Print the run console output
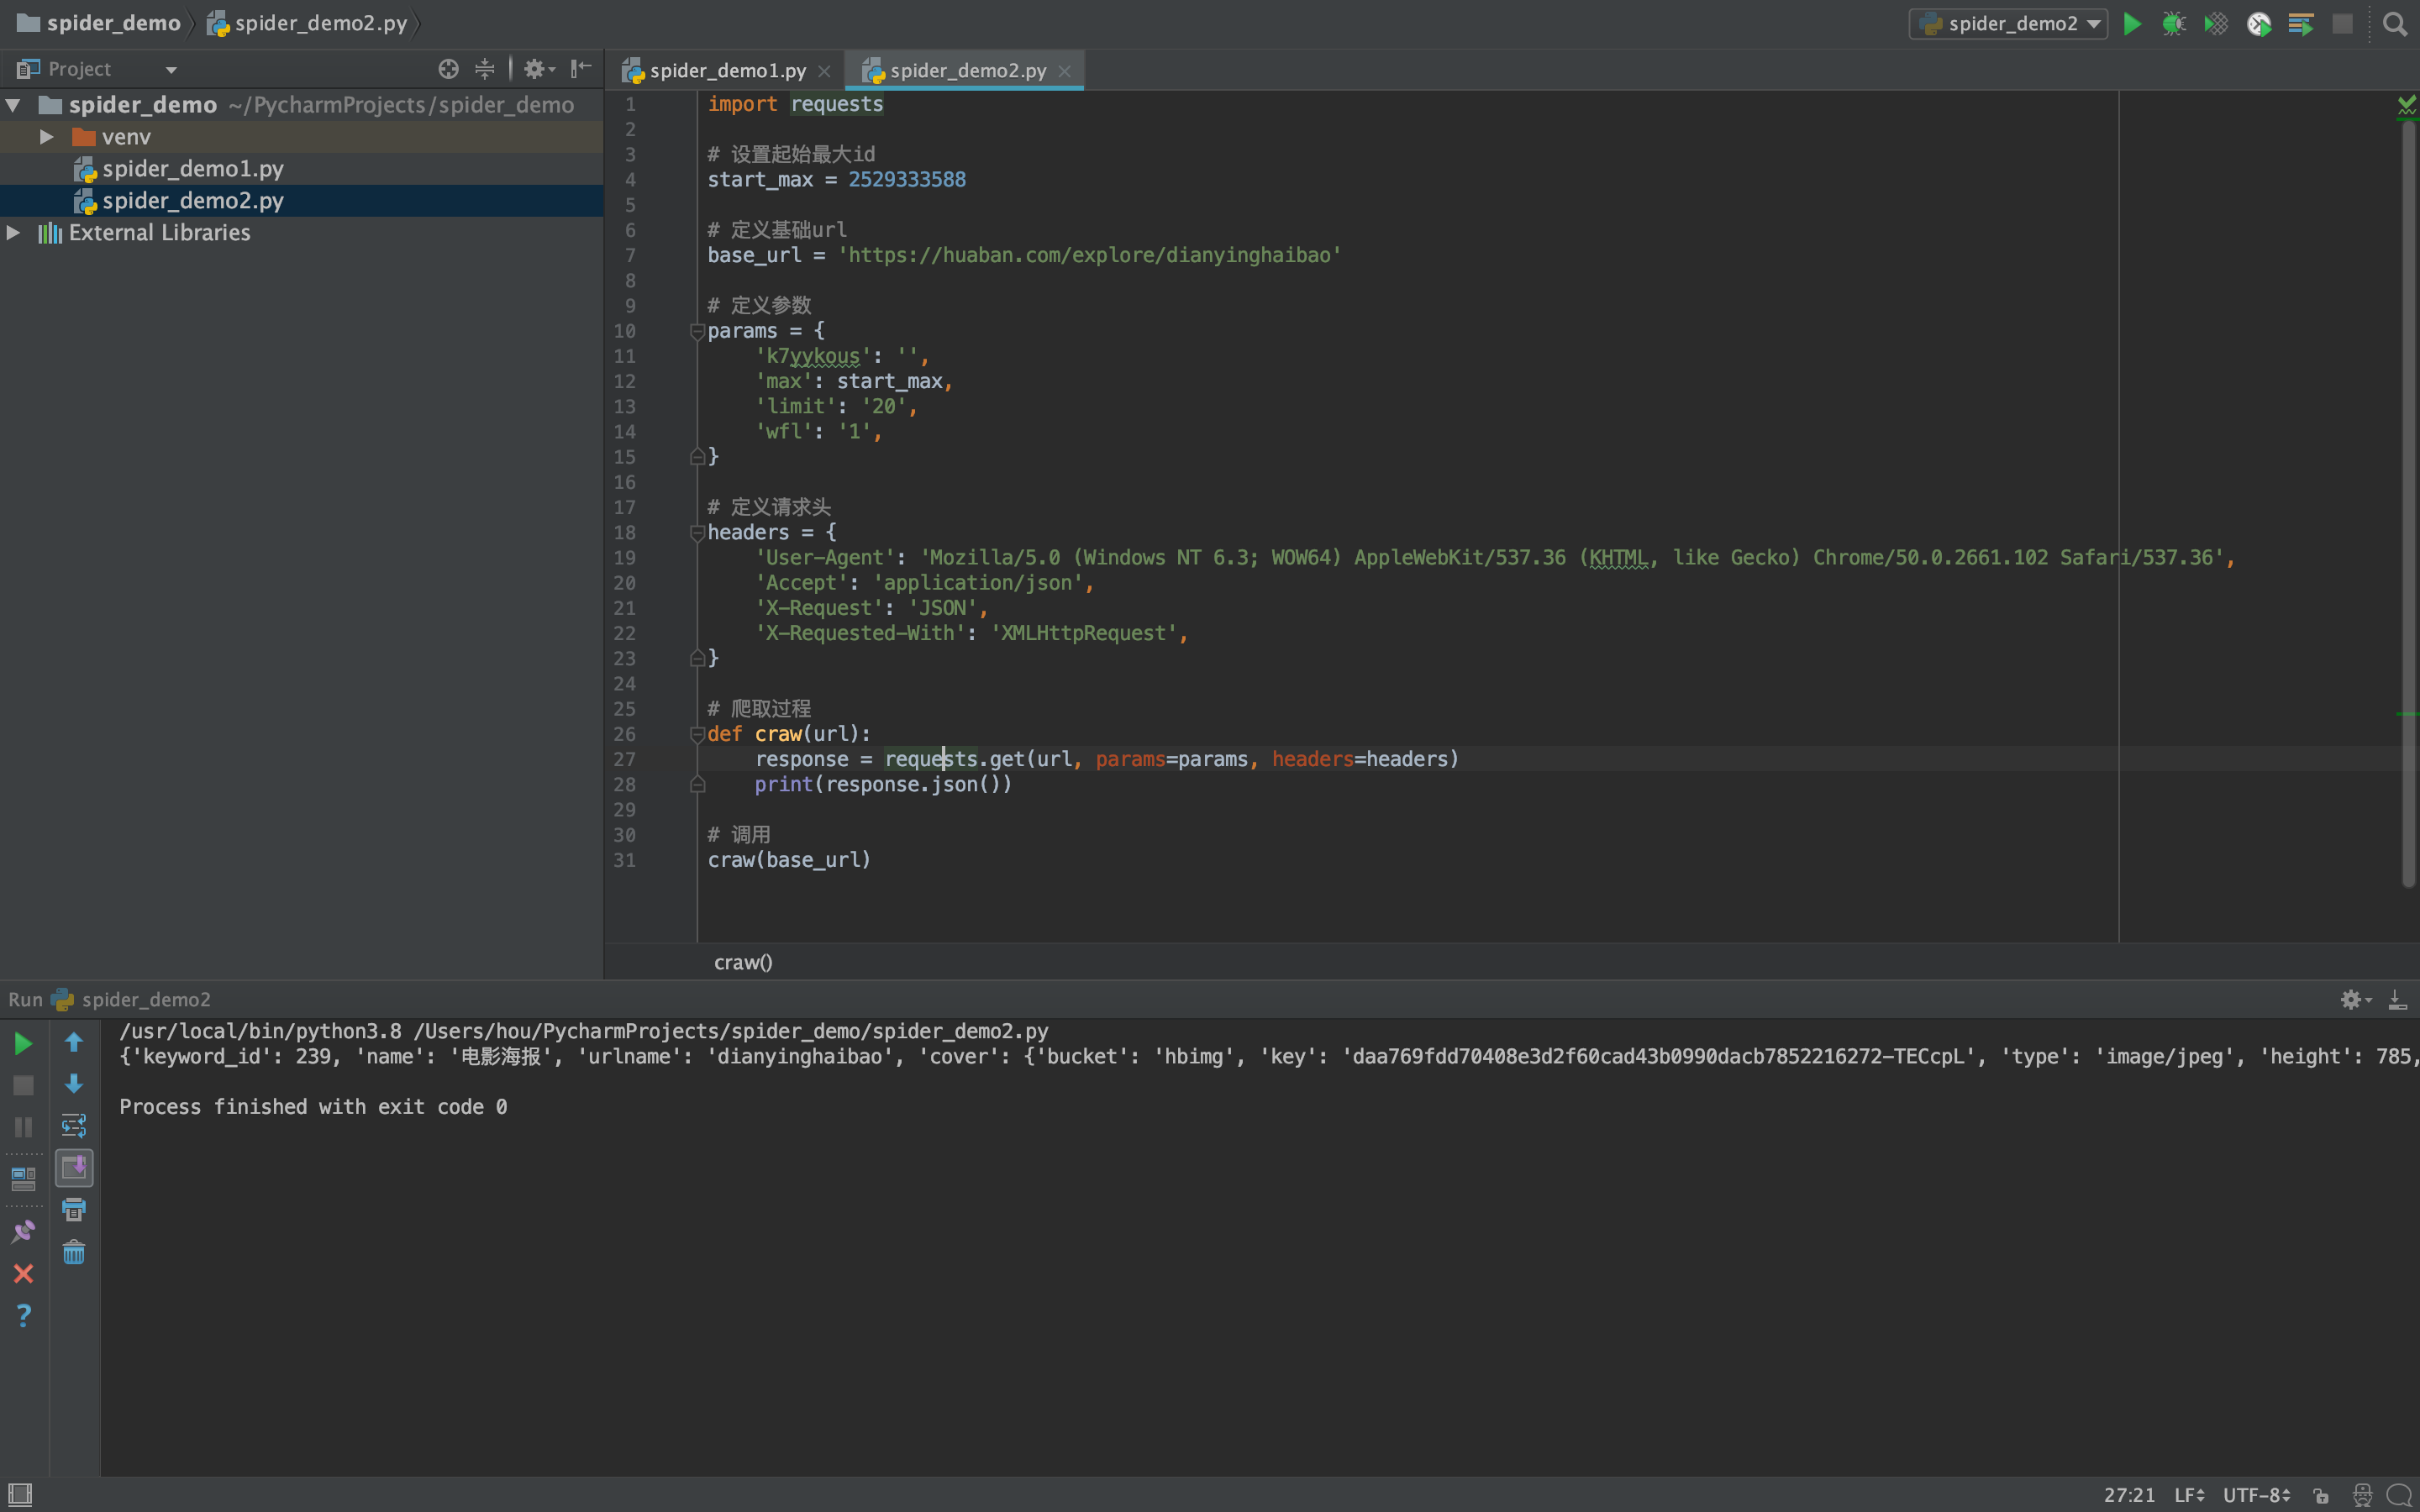Screen dimensions: 2420x1512 (74, 1210)
